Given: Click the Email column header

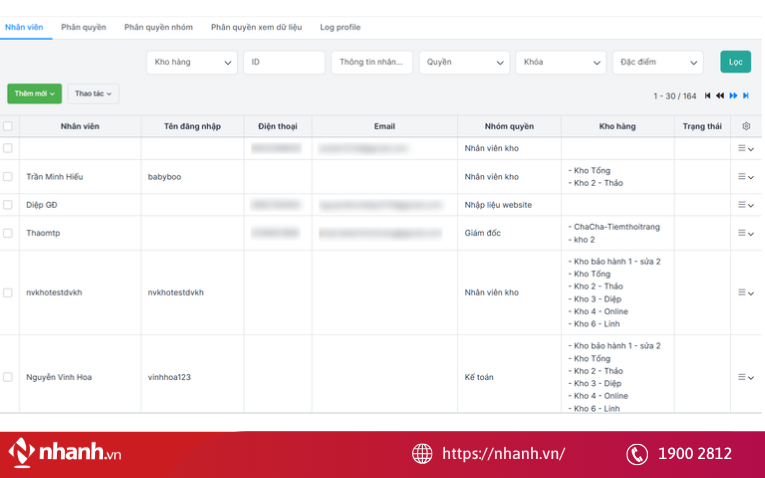Looking at the screenshot, I should tap(384, 126).
